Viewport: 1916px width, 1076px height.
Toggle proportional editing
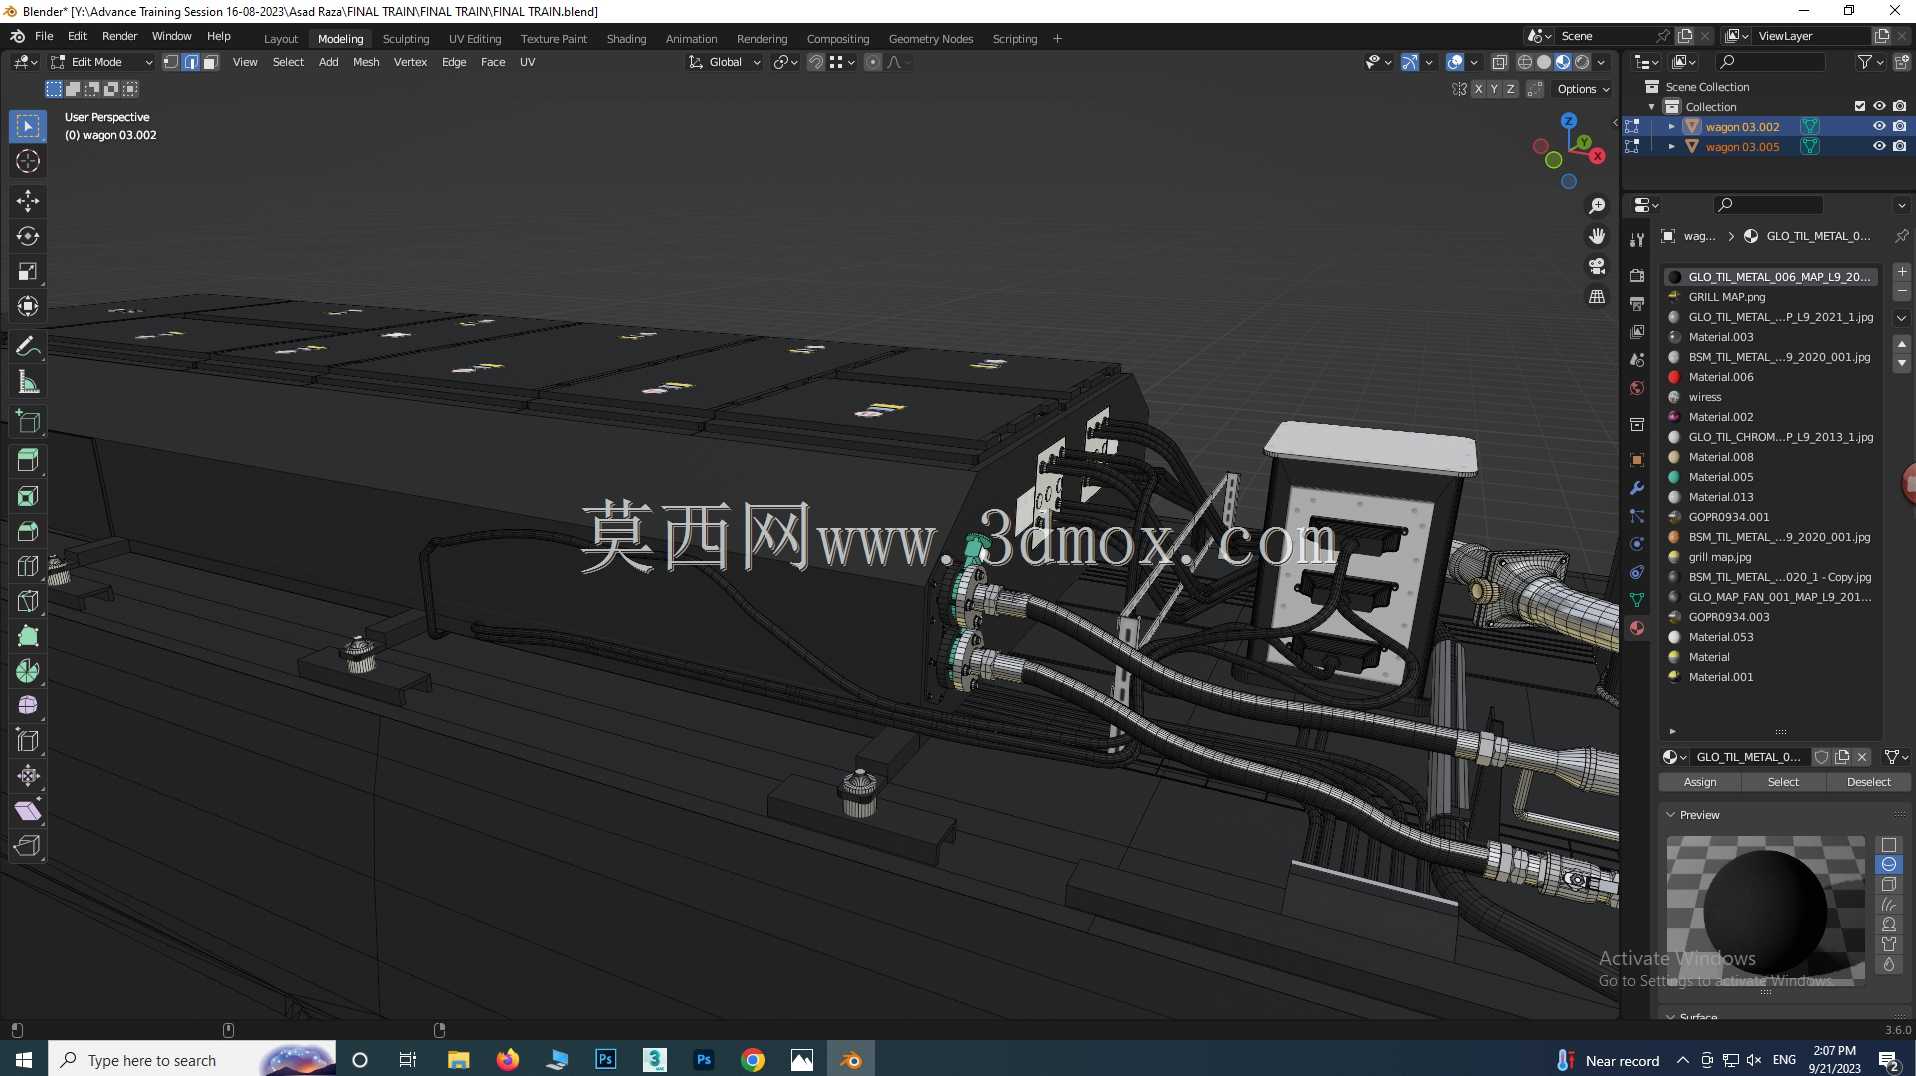click(873, 62)
